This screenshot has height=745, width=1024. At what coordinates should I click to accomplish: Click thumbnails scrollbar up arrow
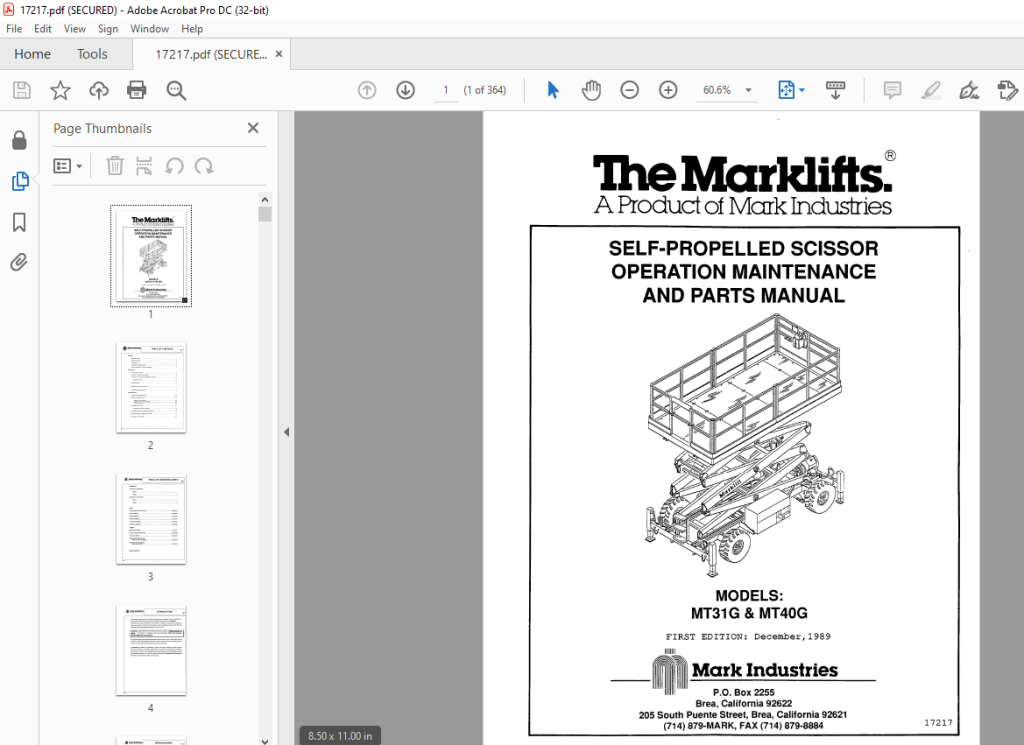click(x=264, y=200)
